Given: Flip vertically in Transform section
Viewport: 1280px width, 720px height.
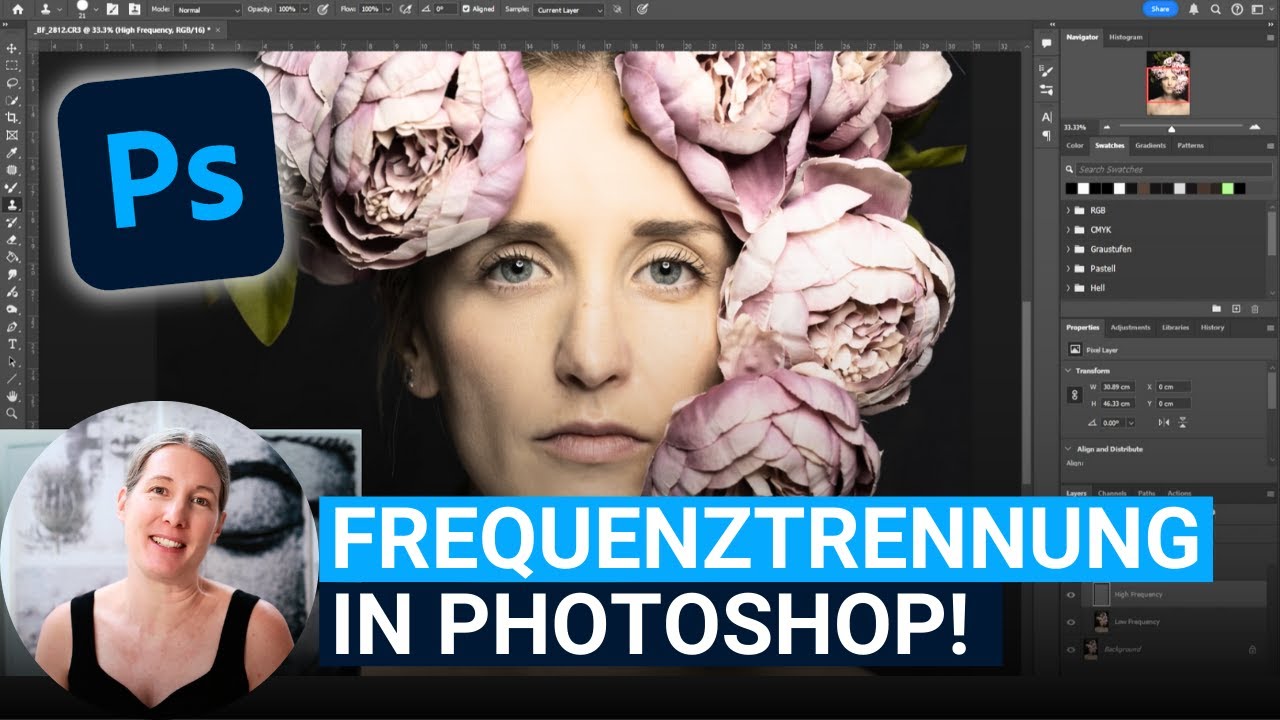Looking at the screenshot, I should tap(1183, 423).
